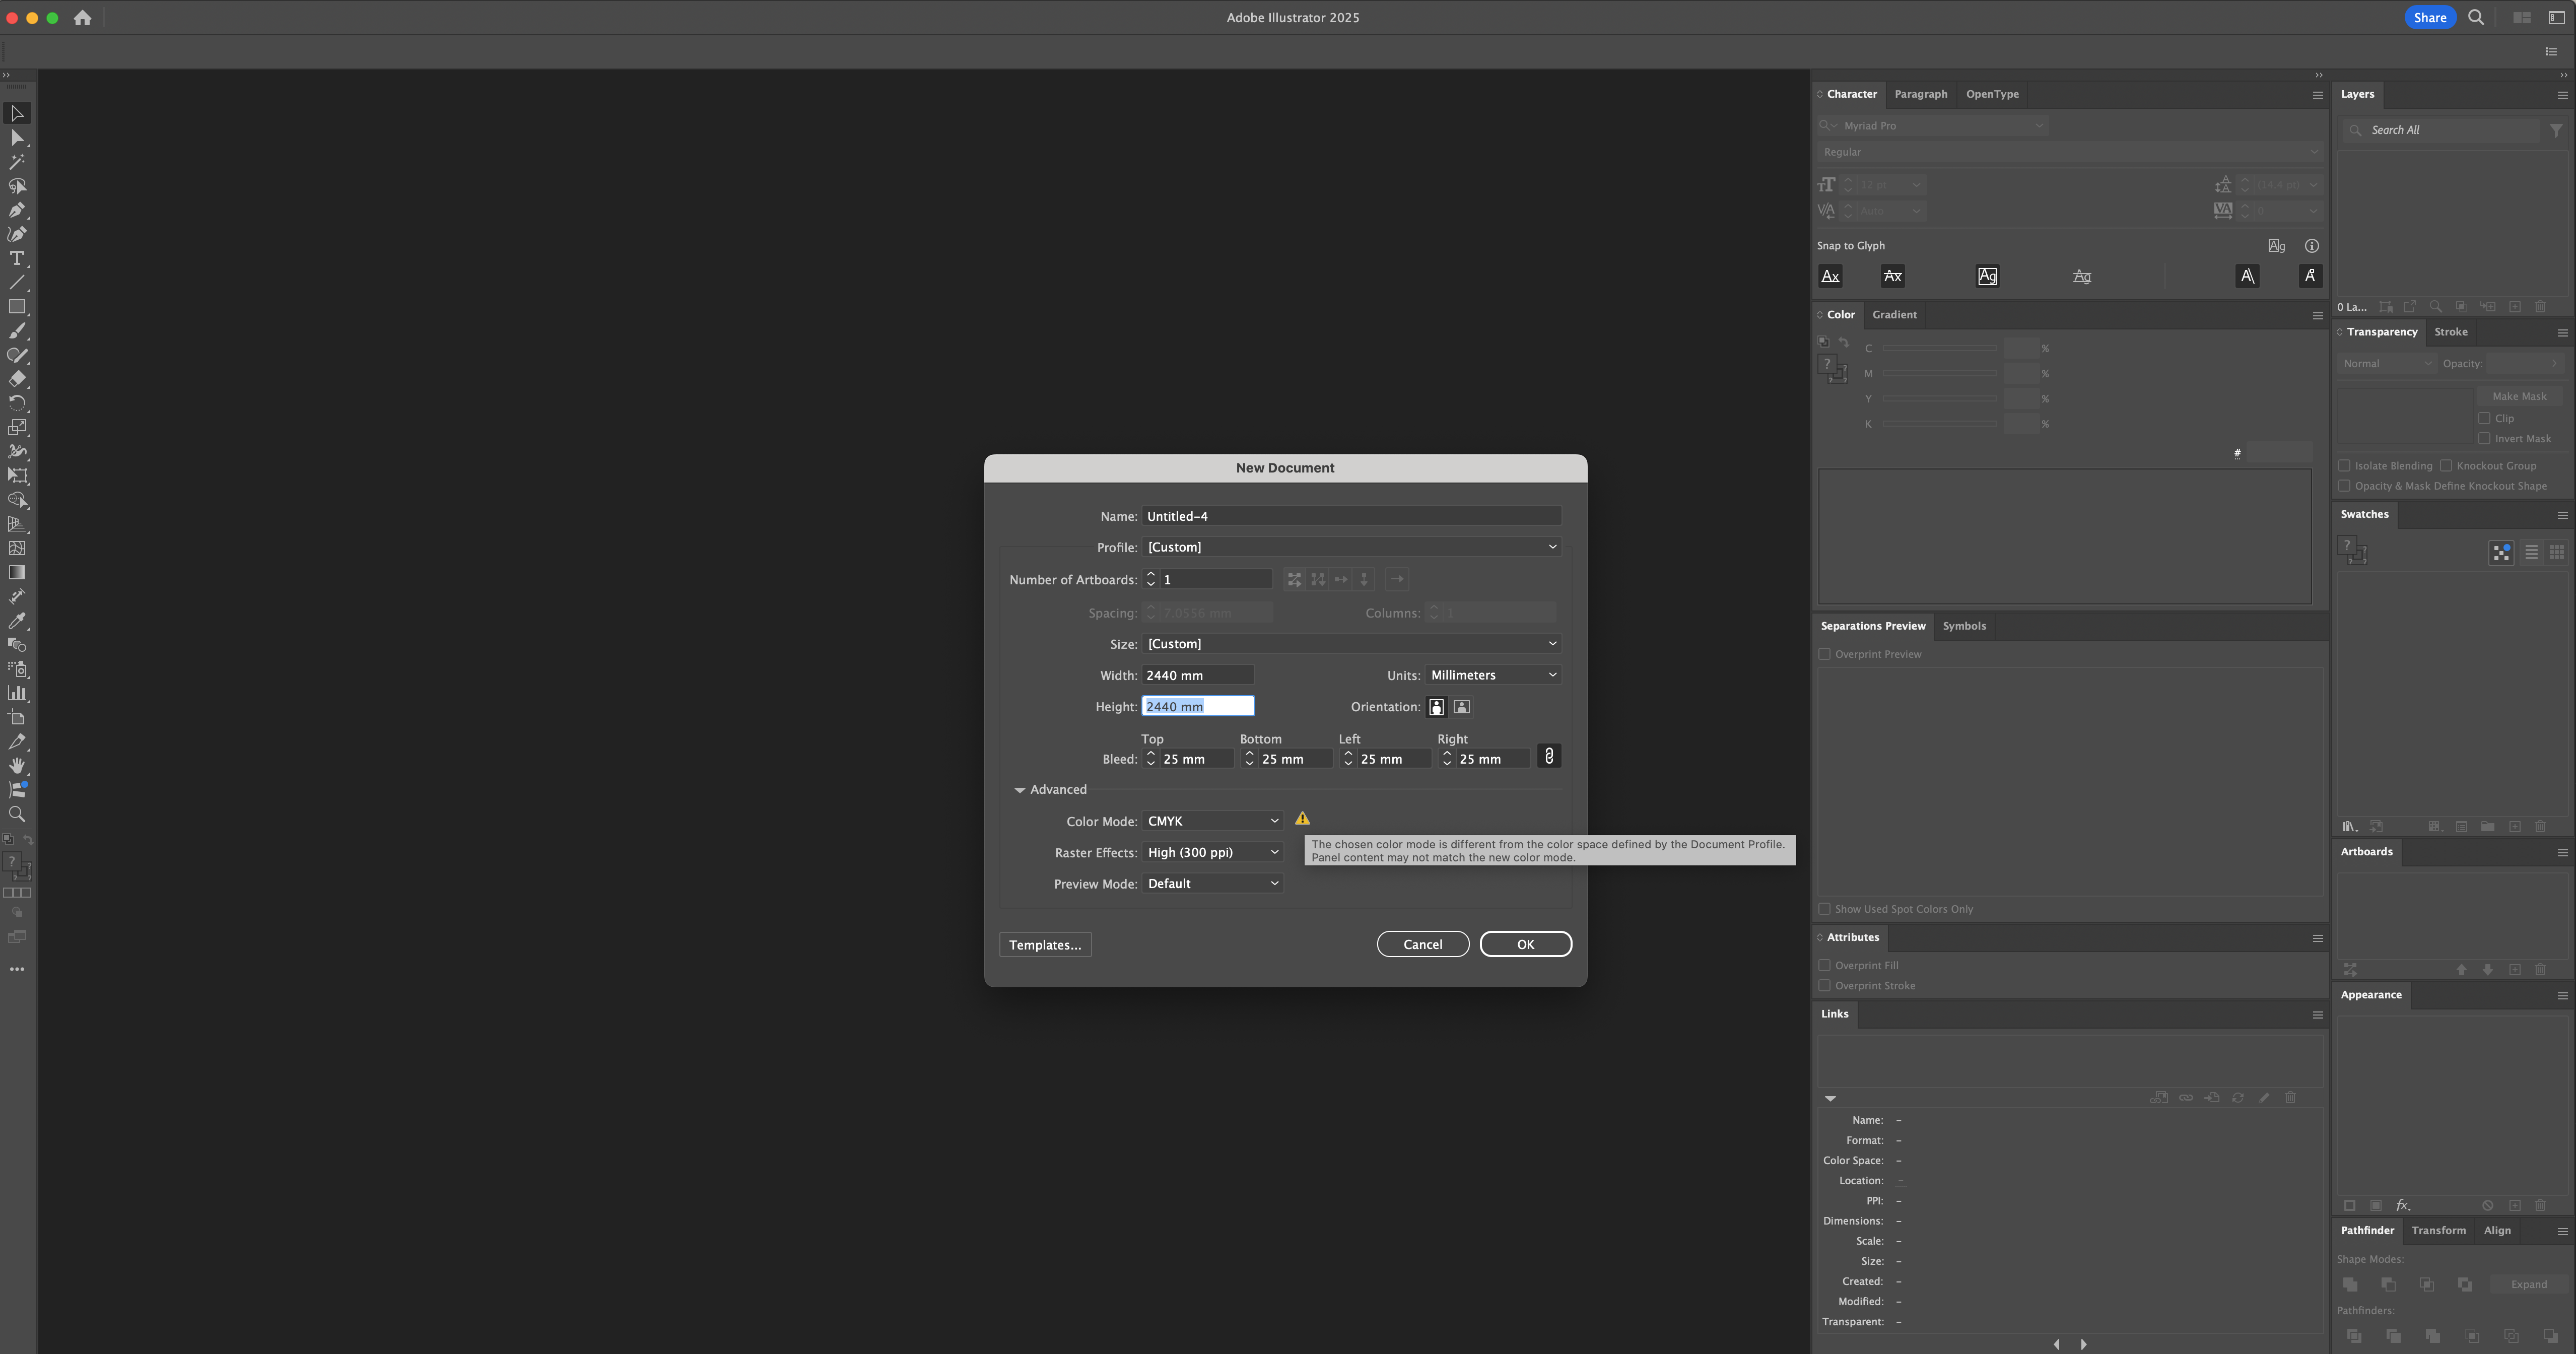
Task: Switch to the Paragraph tab
Action: [x=1921, y=93]
